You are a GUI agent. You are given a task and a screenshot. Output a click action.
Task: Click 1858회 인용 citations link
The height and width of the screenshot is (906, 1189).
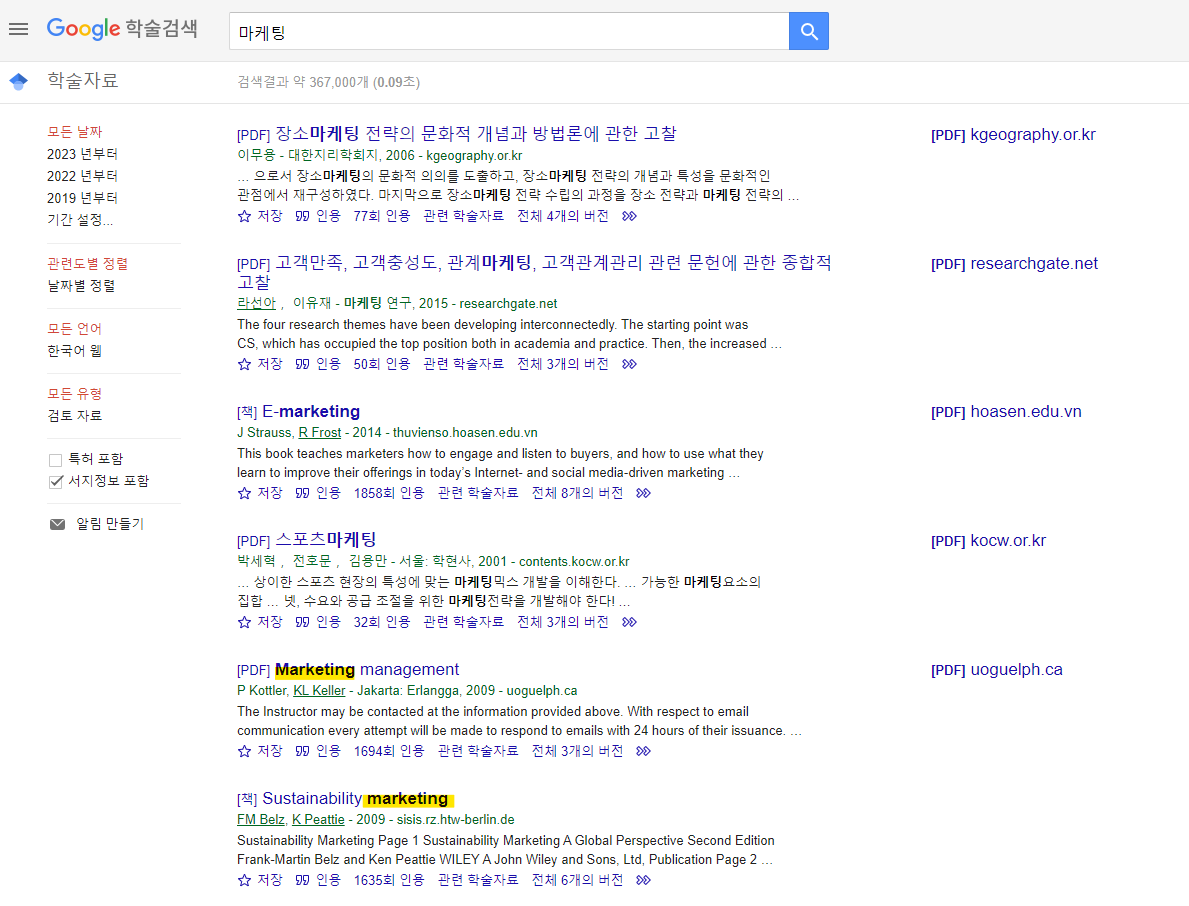coord(389,493)
